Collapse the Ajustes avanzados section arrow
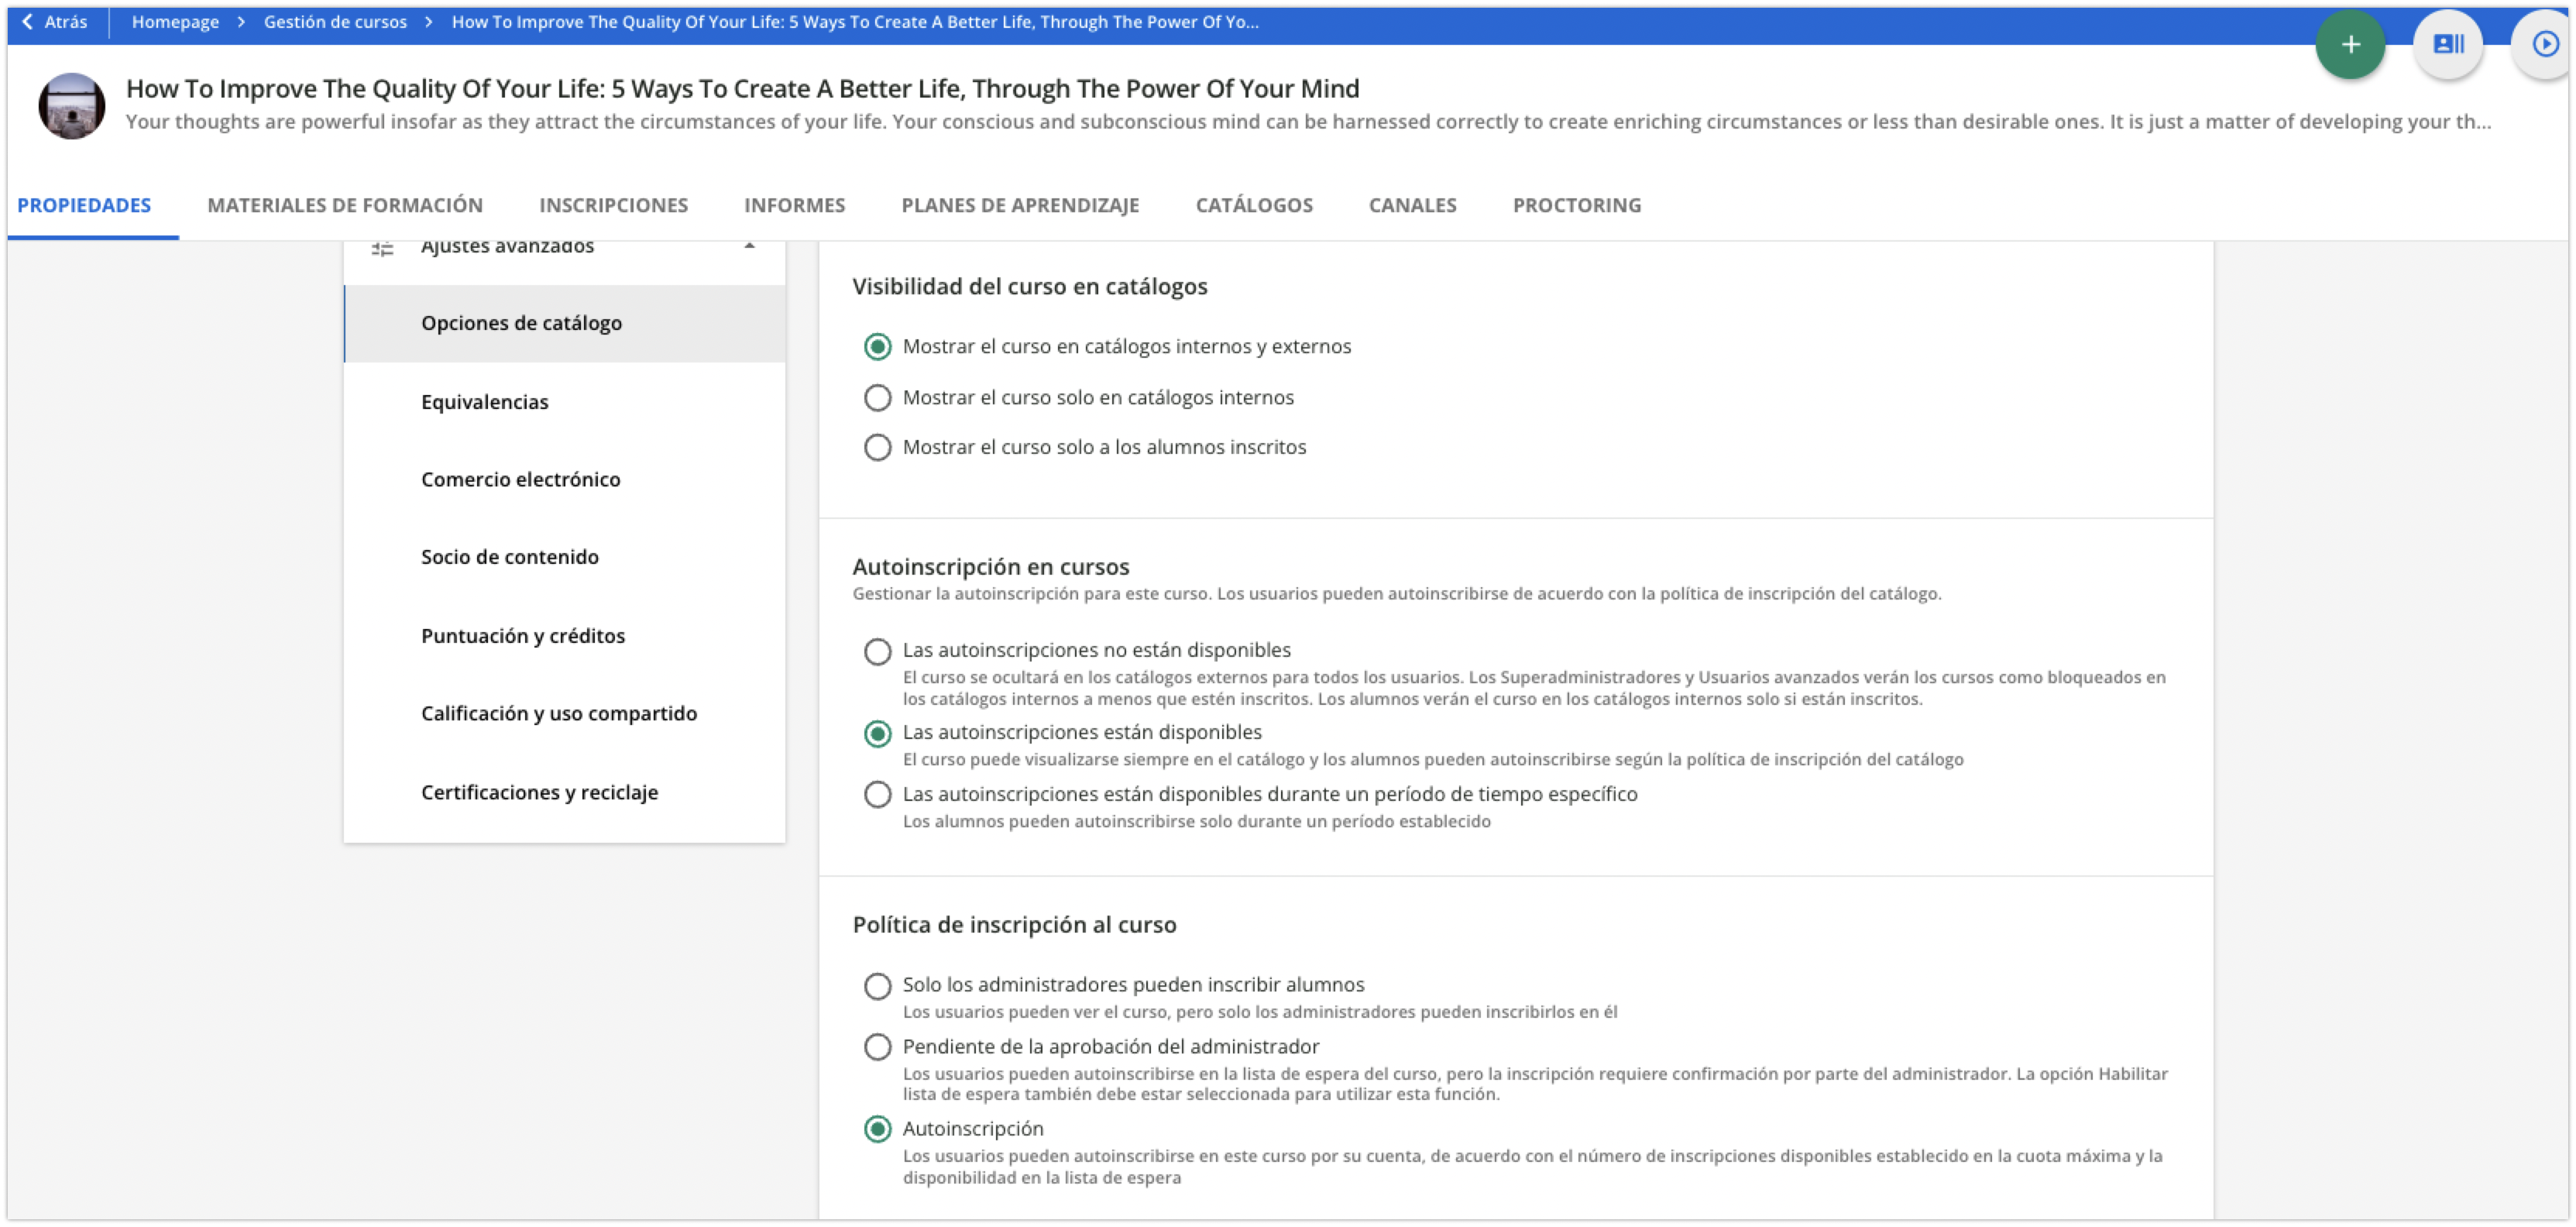Image resolution: width=2576 pixels, height=1227 pixels. pyautogui.click(x=749, y=246)
